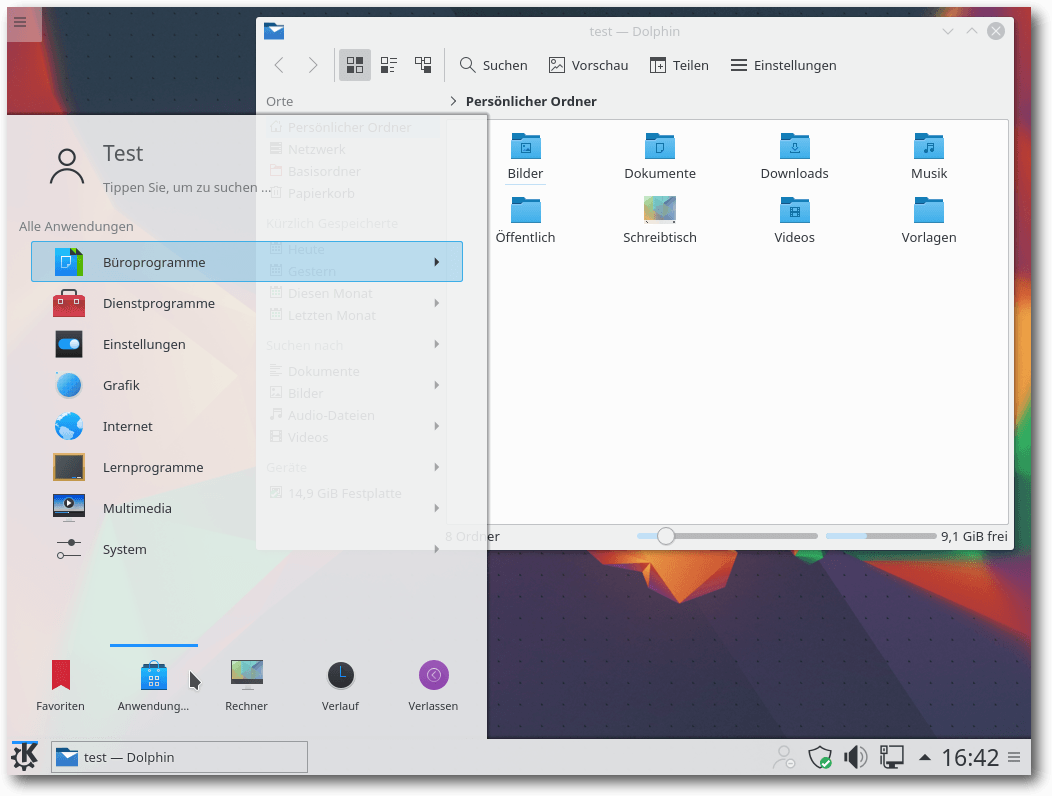The height and width of the screenshot is (796, 1052).
Task: Expand the Internet submenu arrow
Action: coord(437,426)
